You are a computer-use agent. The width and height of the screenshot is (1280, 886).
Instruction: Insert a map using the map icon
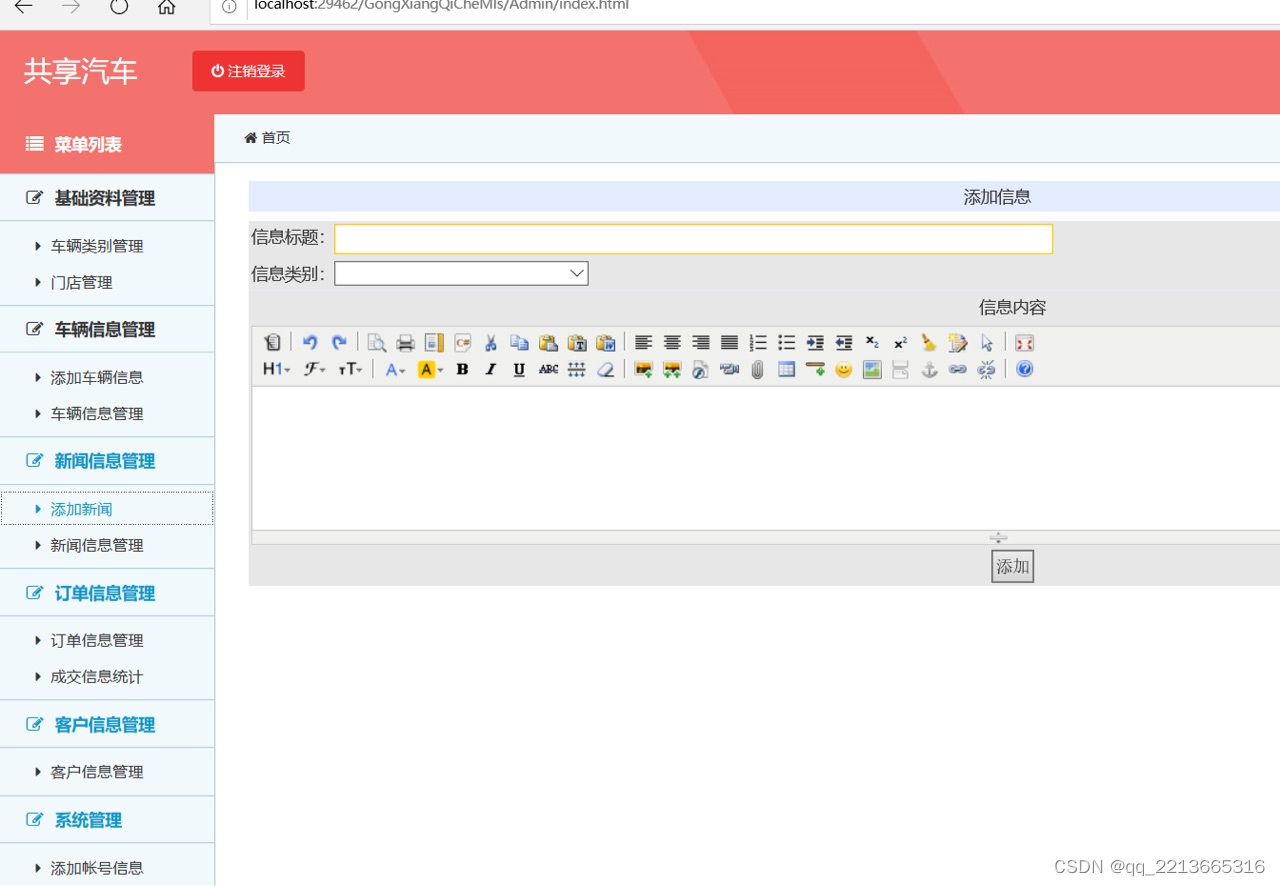coord(872,369)
